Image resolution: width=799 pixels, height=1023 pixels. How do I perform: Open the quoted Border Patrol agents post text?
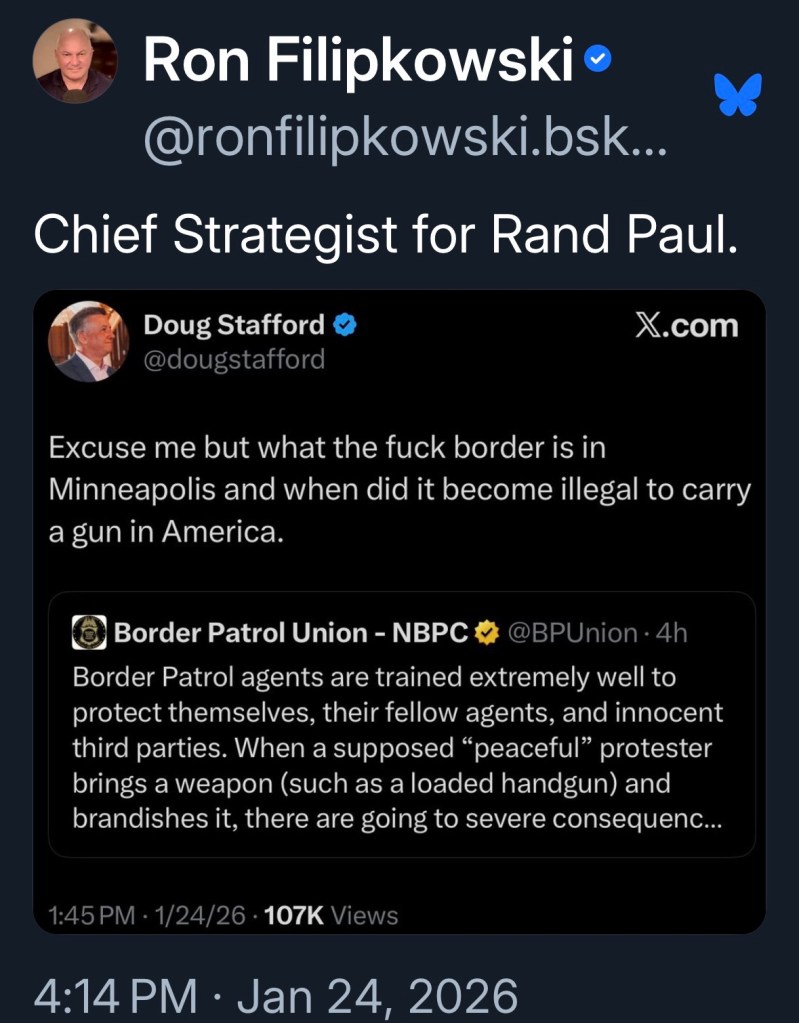point(398,748)
